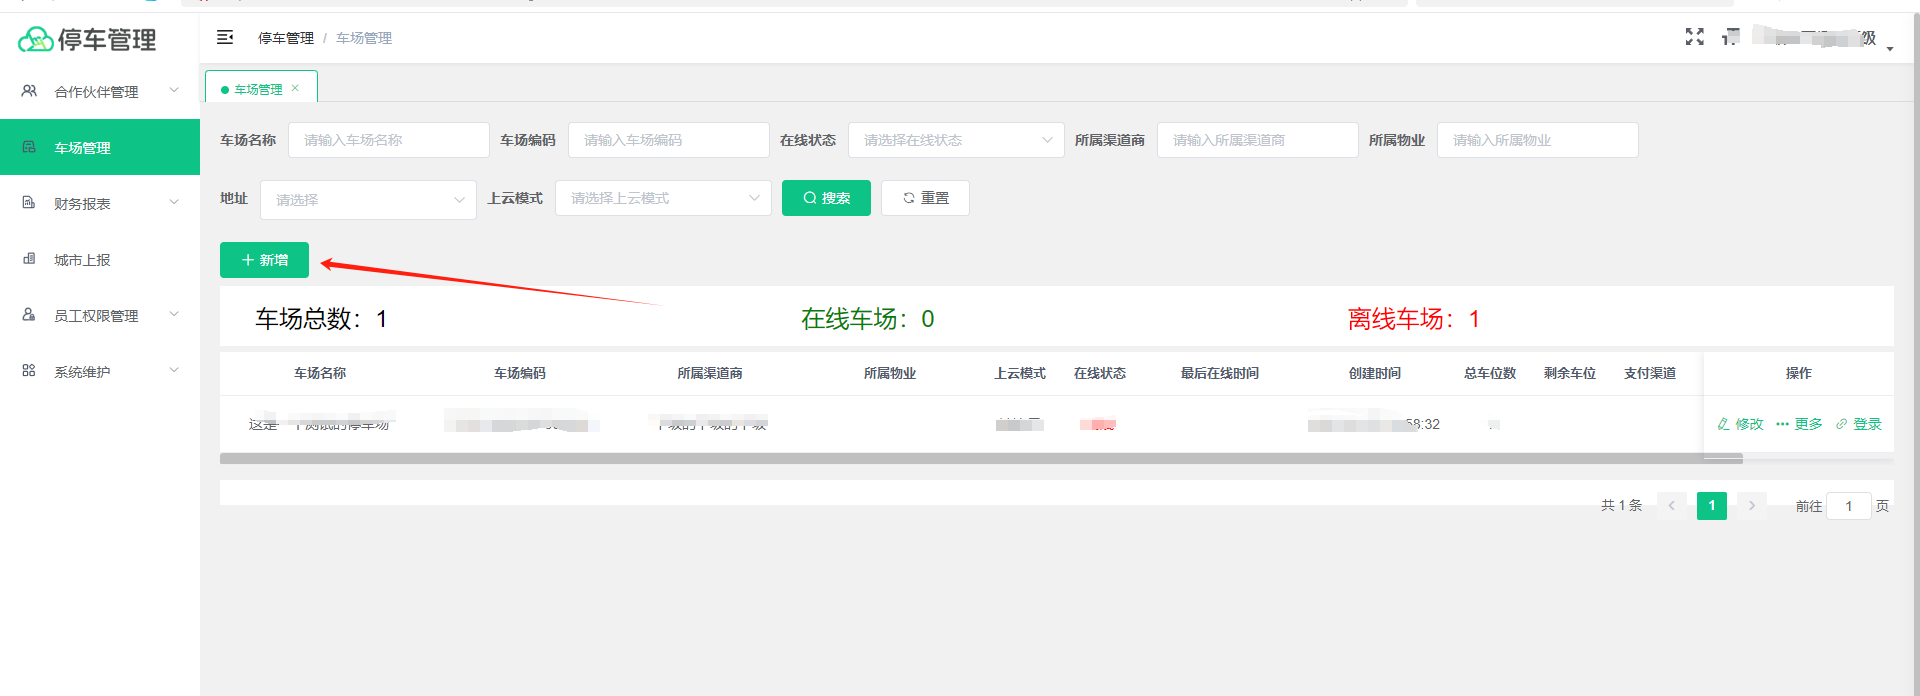The image size is (1920, 696).
Task: Click the horizontal table scrollbar
Action: [981, 458]
